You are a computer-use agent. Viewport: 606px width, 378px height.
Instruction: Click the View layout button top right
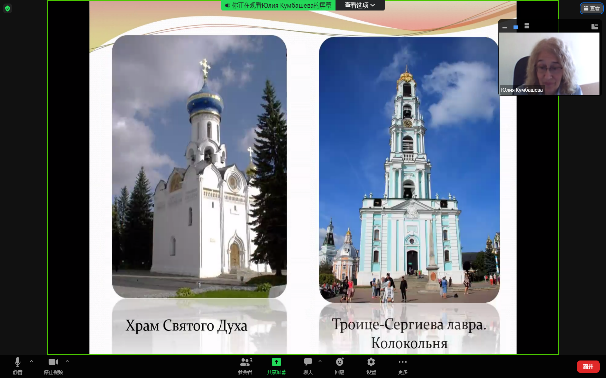click(591, 8)
